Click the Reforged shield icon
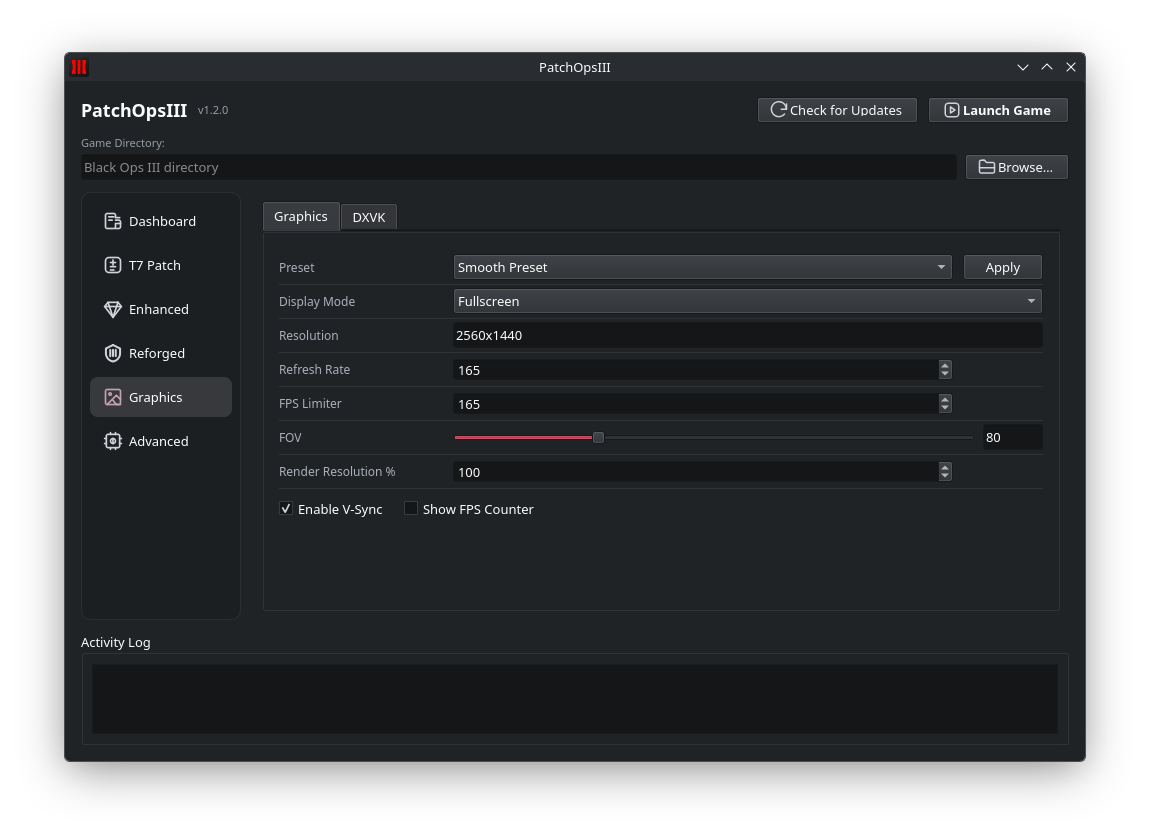This screenshot has width=1150, height=838. tap(112, 353)
